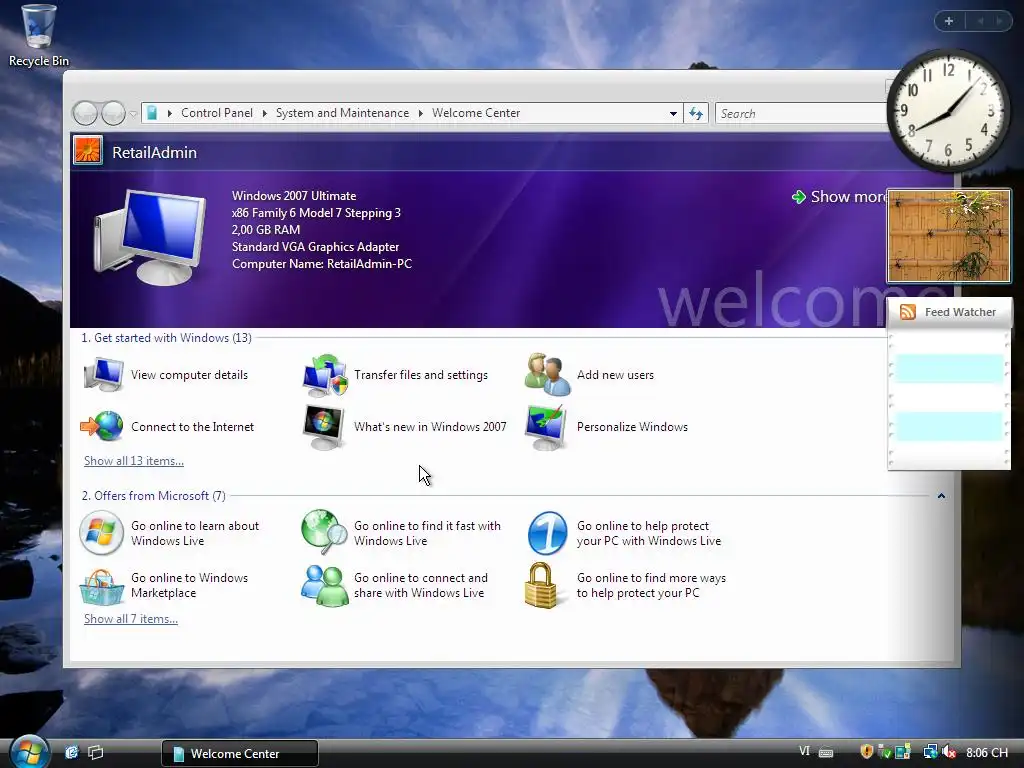Open Connect to the Internet text
The width and height of the screenshot is (1024, 768).
click(x=192, y=427)
